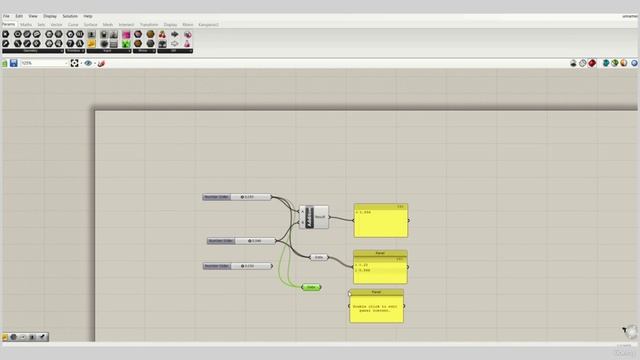Viewport: 640px width, 360px height.
Task: Select the yellow Panel icon in Input group
Action: tap(91, 44)
